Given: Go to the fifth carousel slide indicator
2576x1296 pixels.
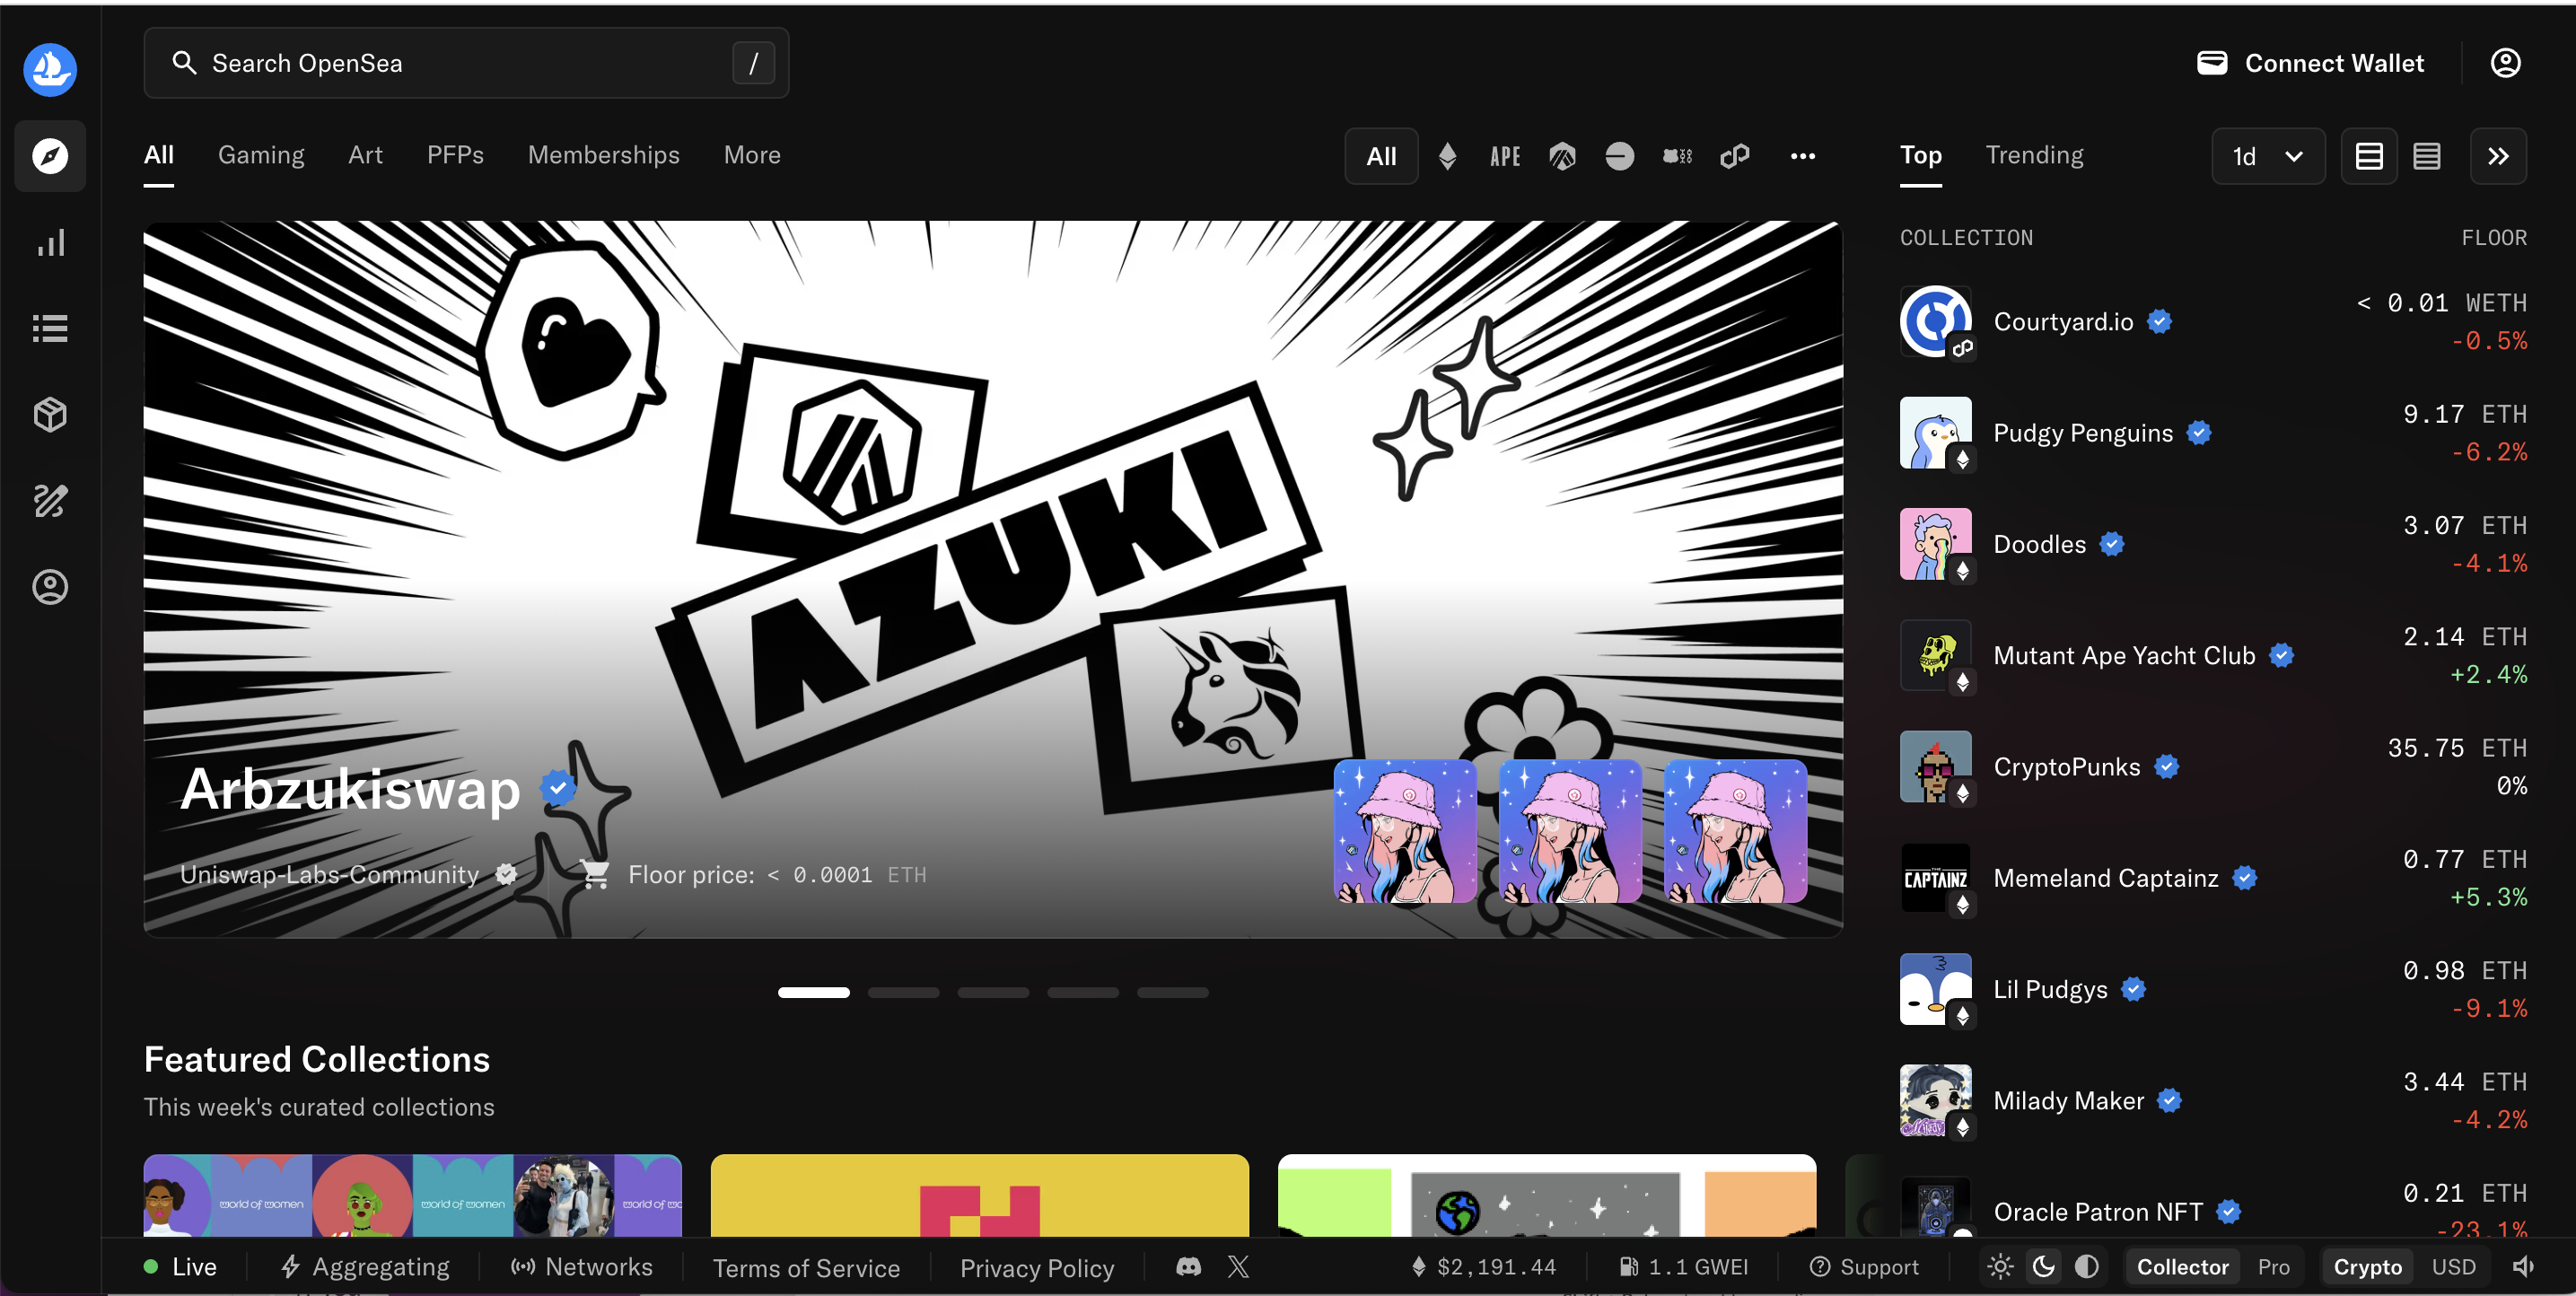Looking at the screenshot, I should pos(1172,992).
